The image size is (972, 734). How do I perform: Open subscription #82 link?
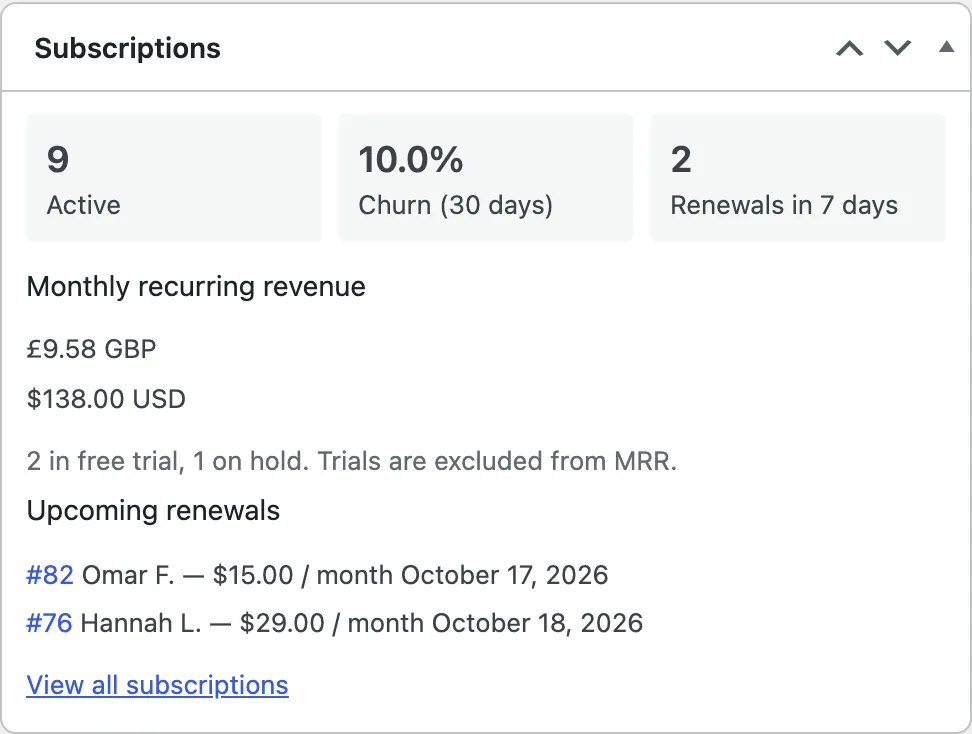pos(50,575)
